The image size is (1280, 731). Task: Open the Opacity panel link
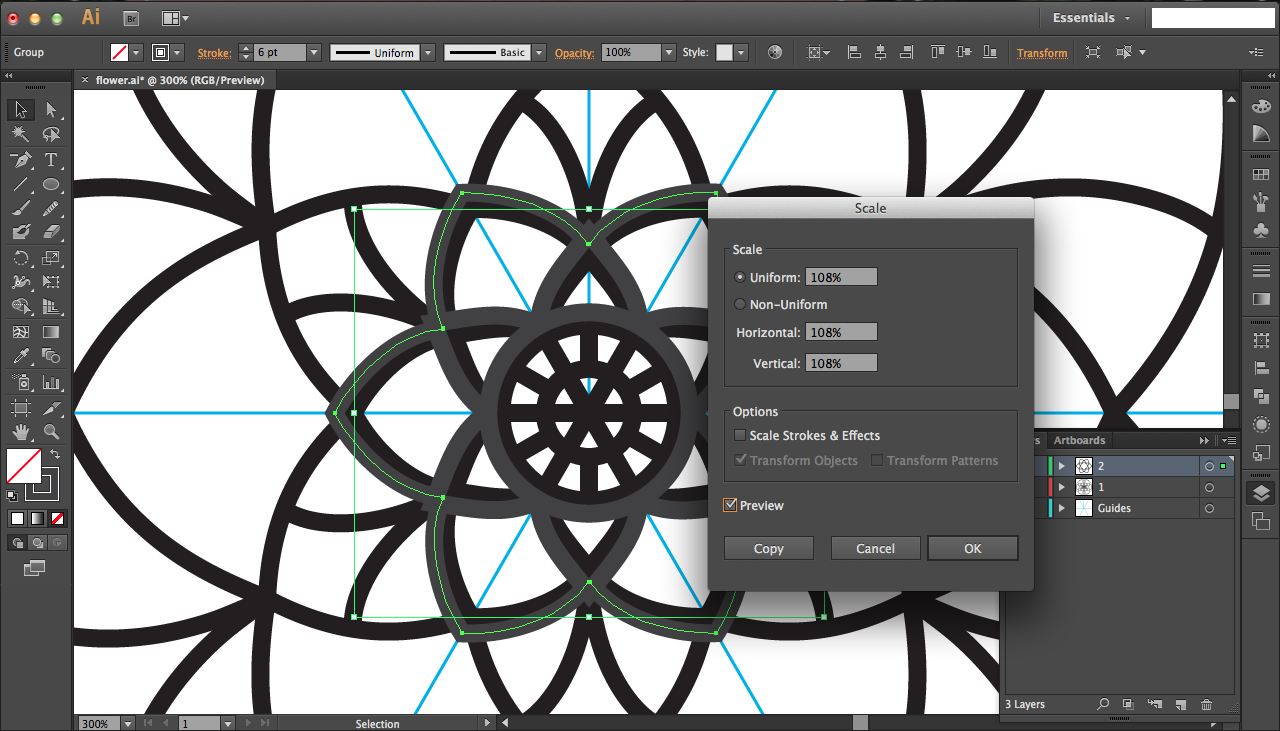pos(574,53)
